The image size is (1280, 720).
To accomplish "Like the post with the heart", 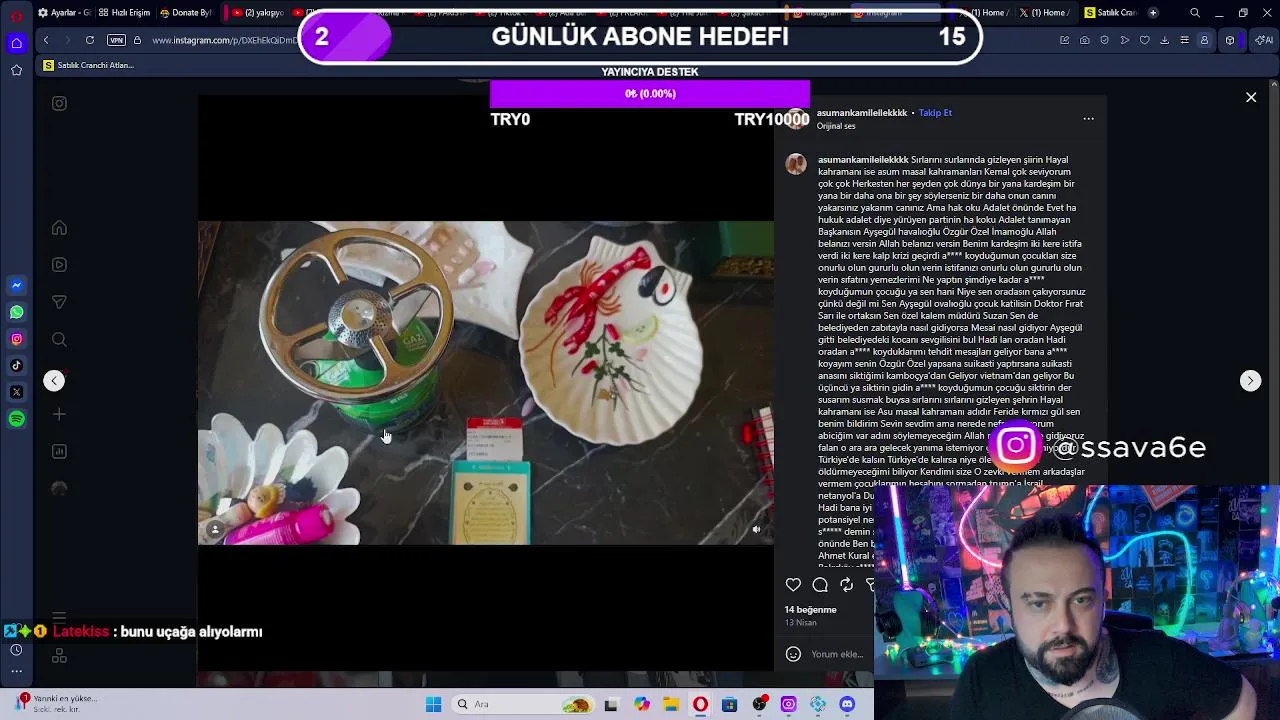I will [x=793, y=585].
